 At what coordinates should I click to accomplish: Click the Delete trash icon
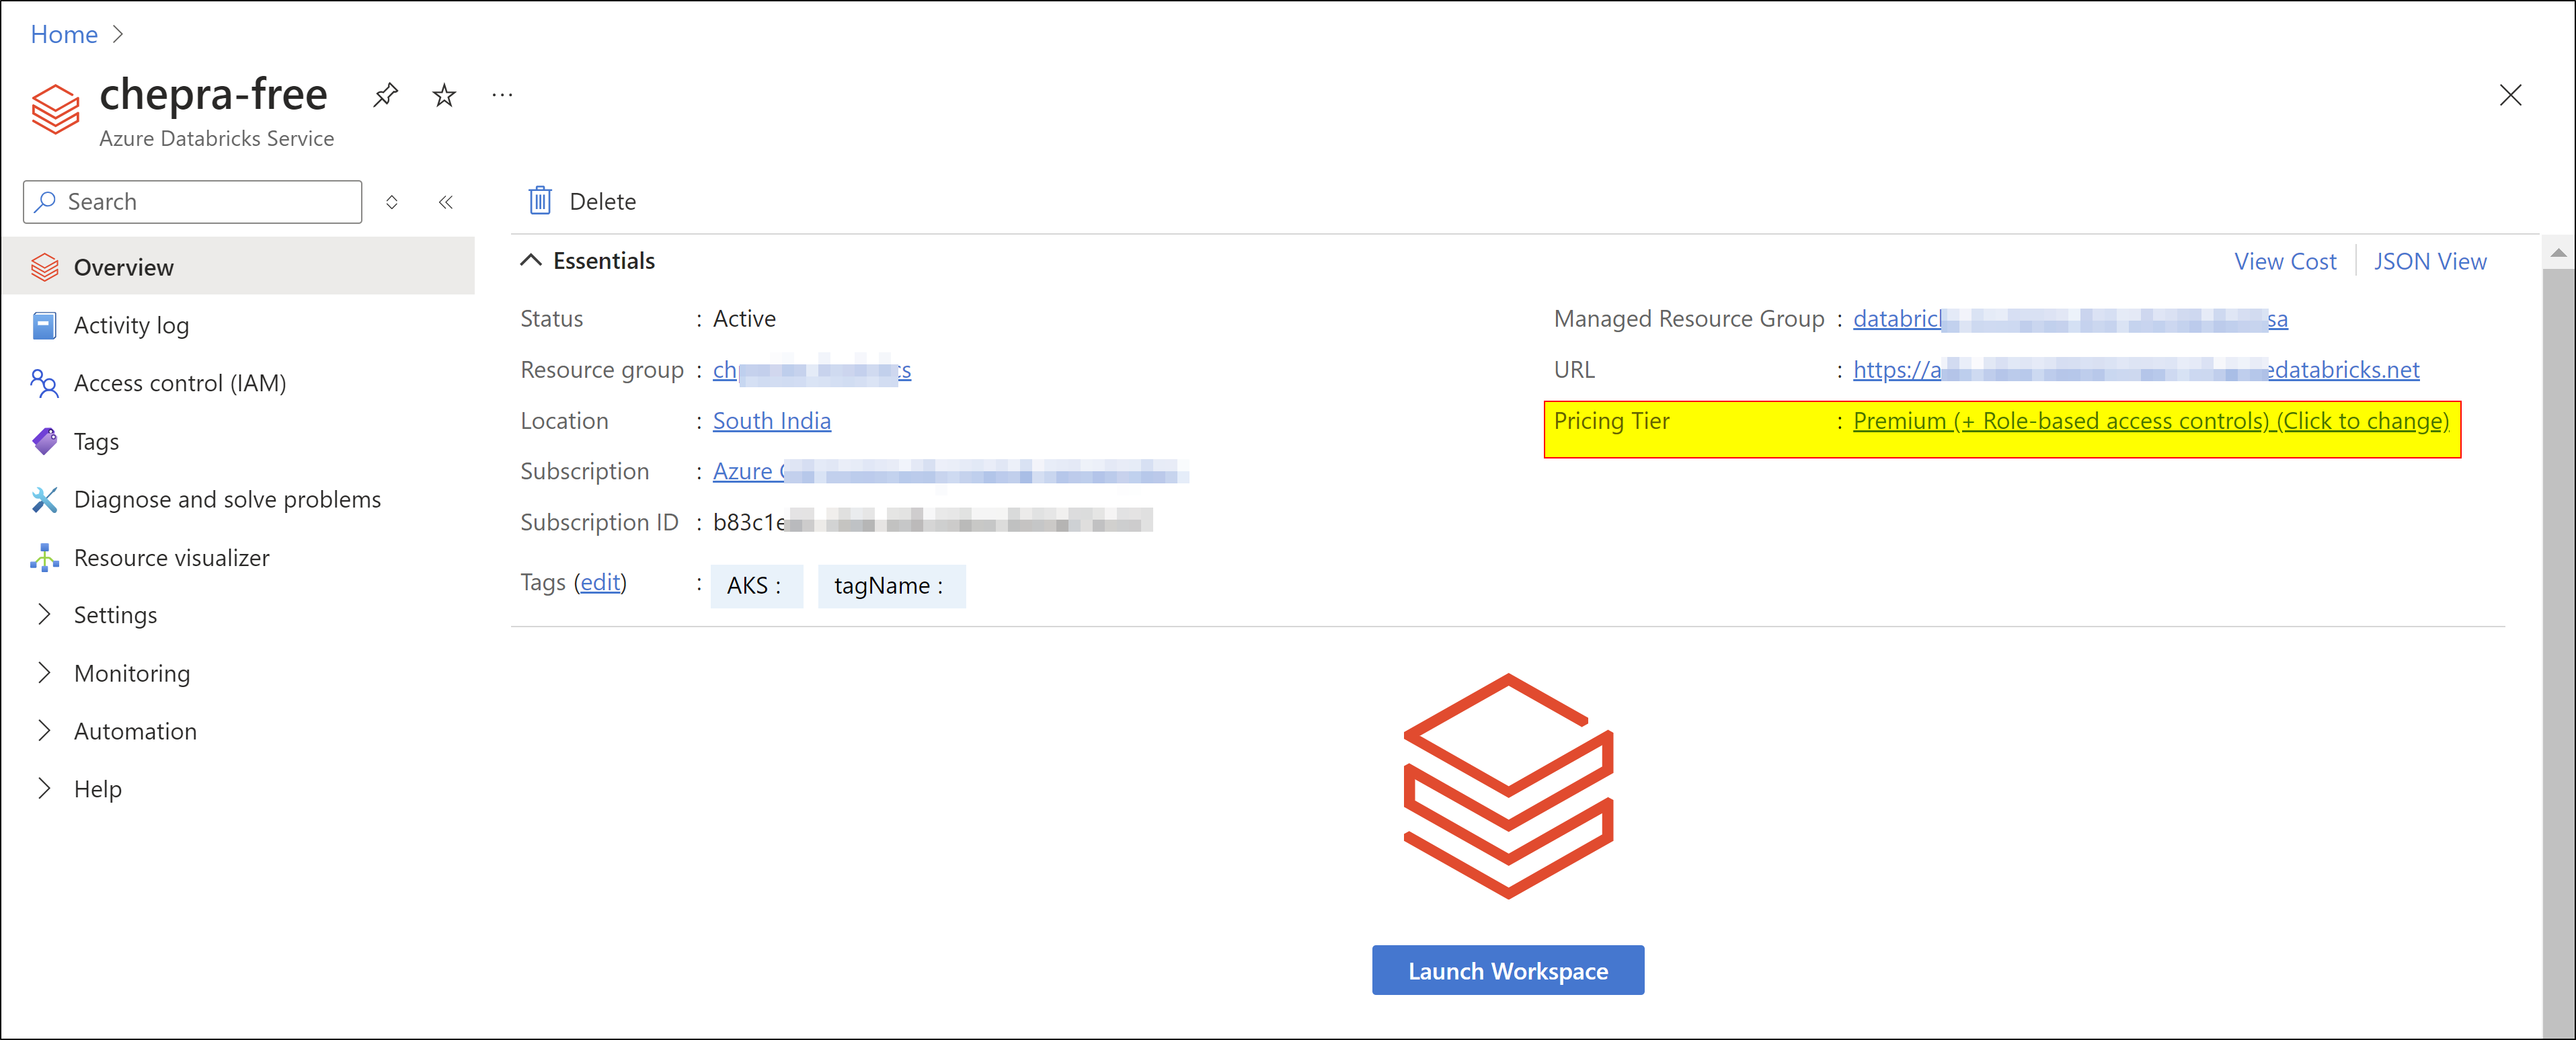click(x=540, y=201)
